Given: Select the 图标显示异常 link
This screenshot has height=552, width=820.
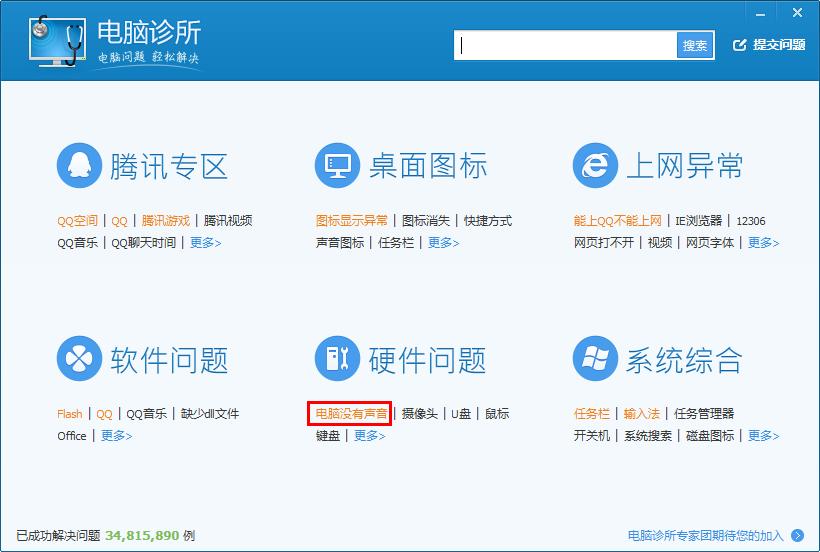Looking at the screenshot, I should pos(351,220).
